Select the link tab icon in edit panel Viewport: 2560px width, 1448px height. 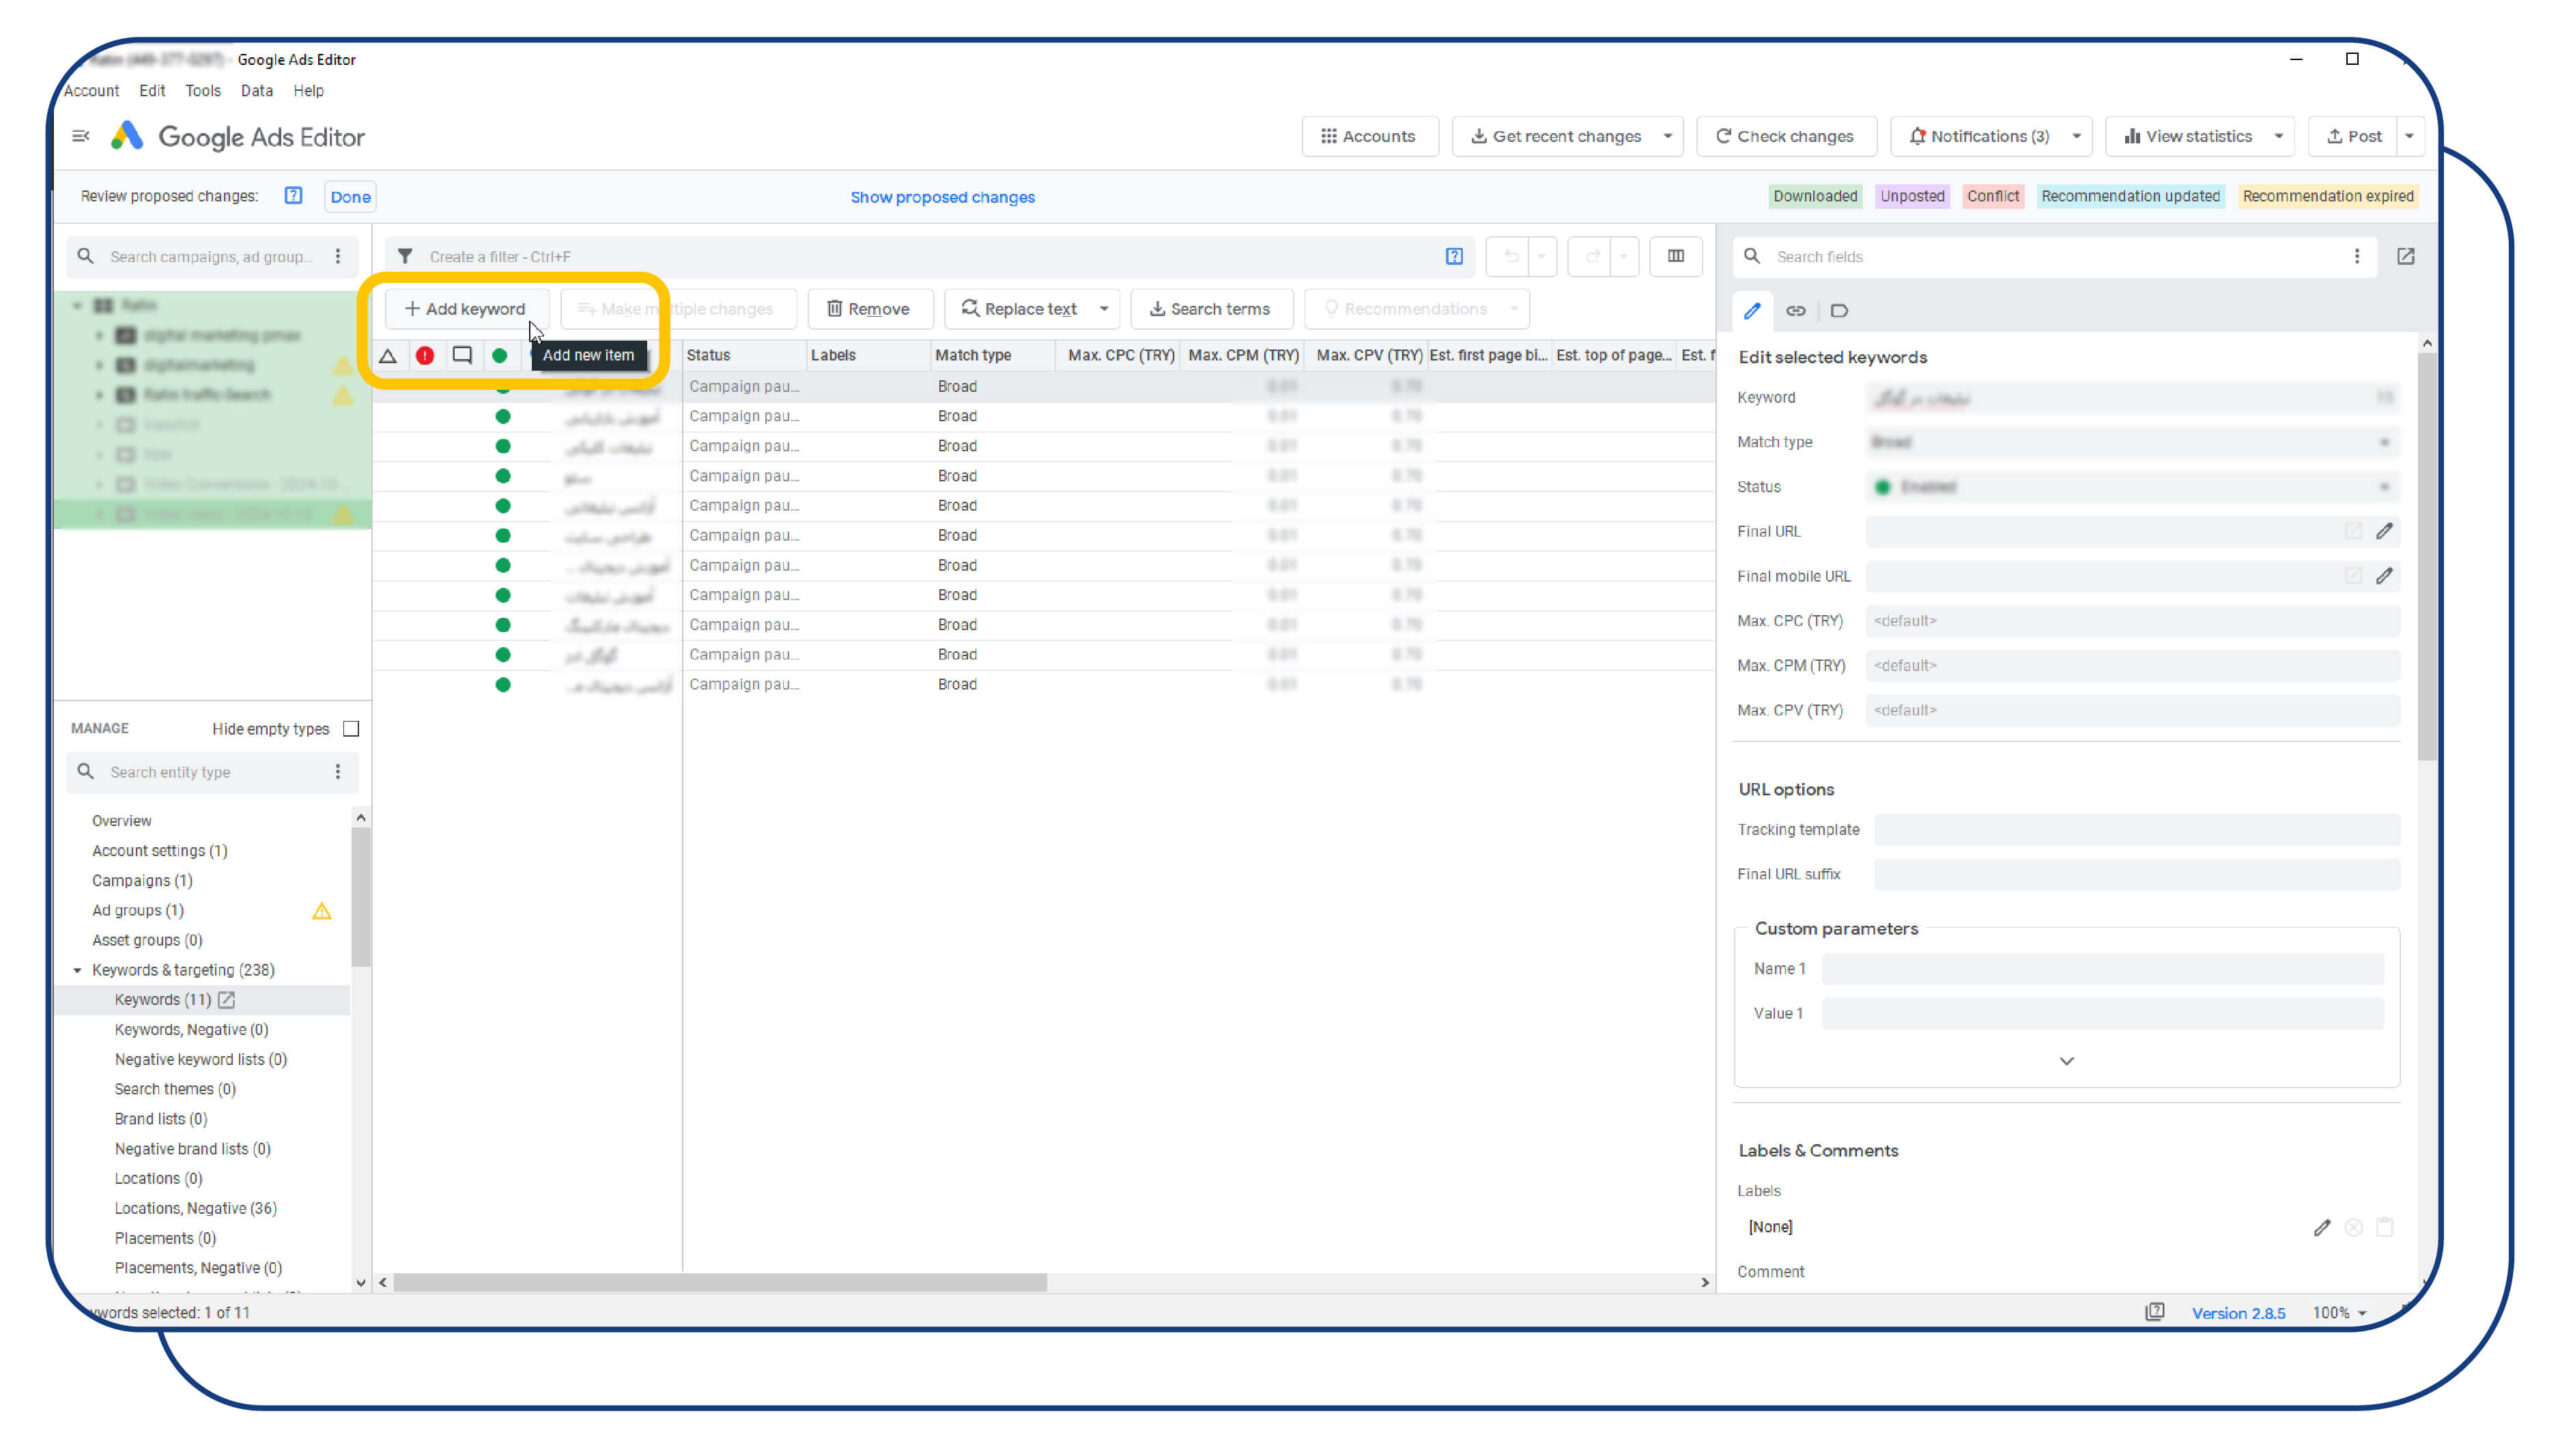(1796, 311)
